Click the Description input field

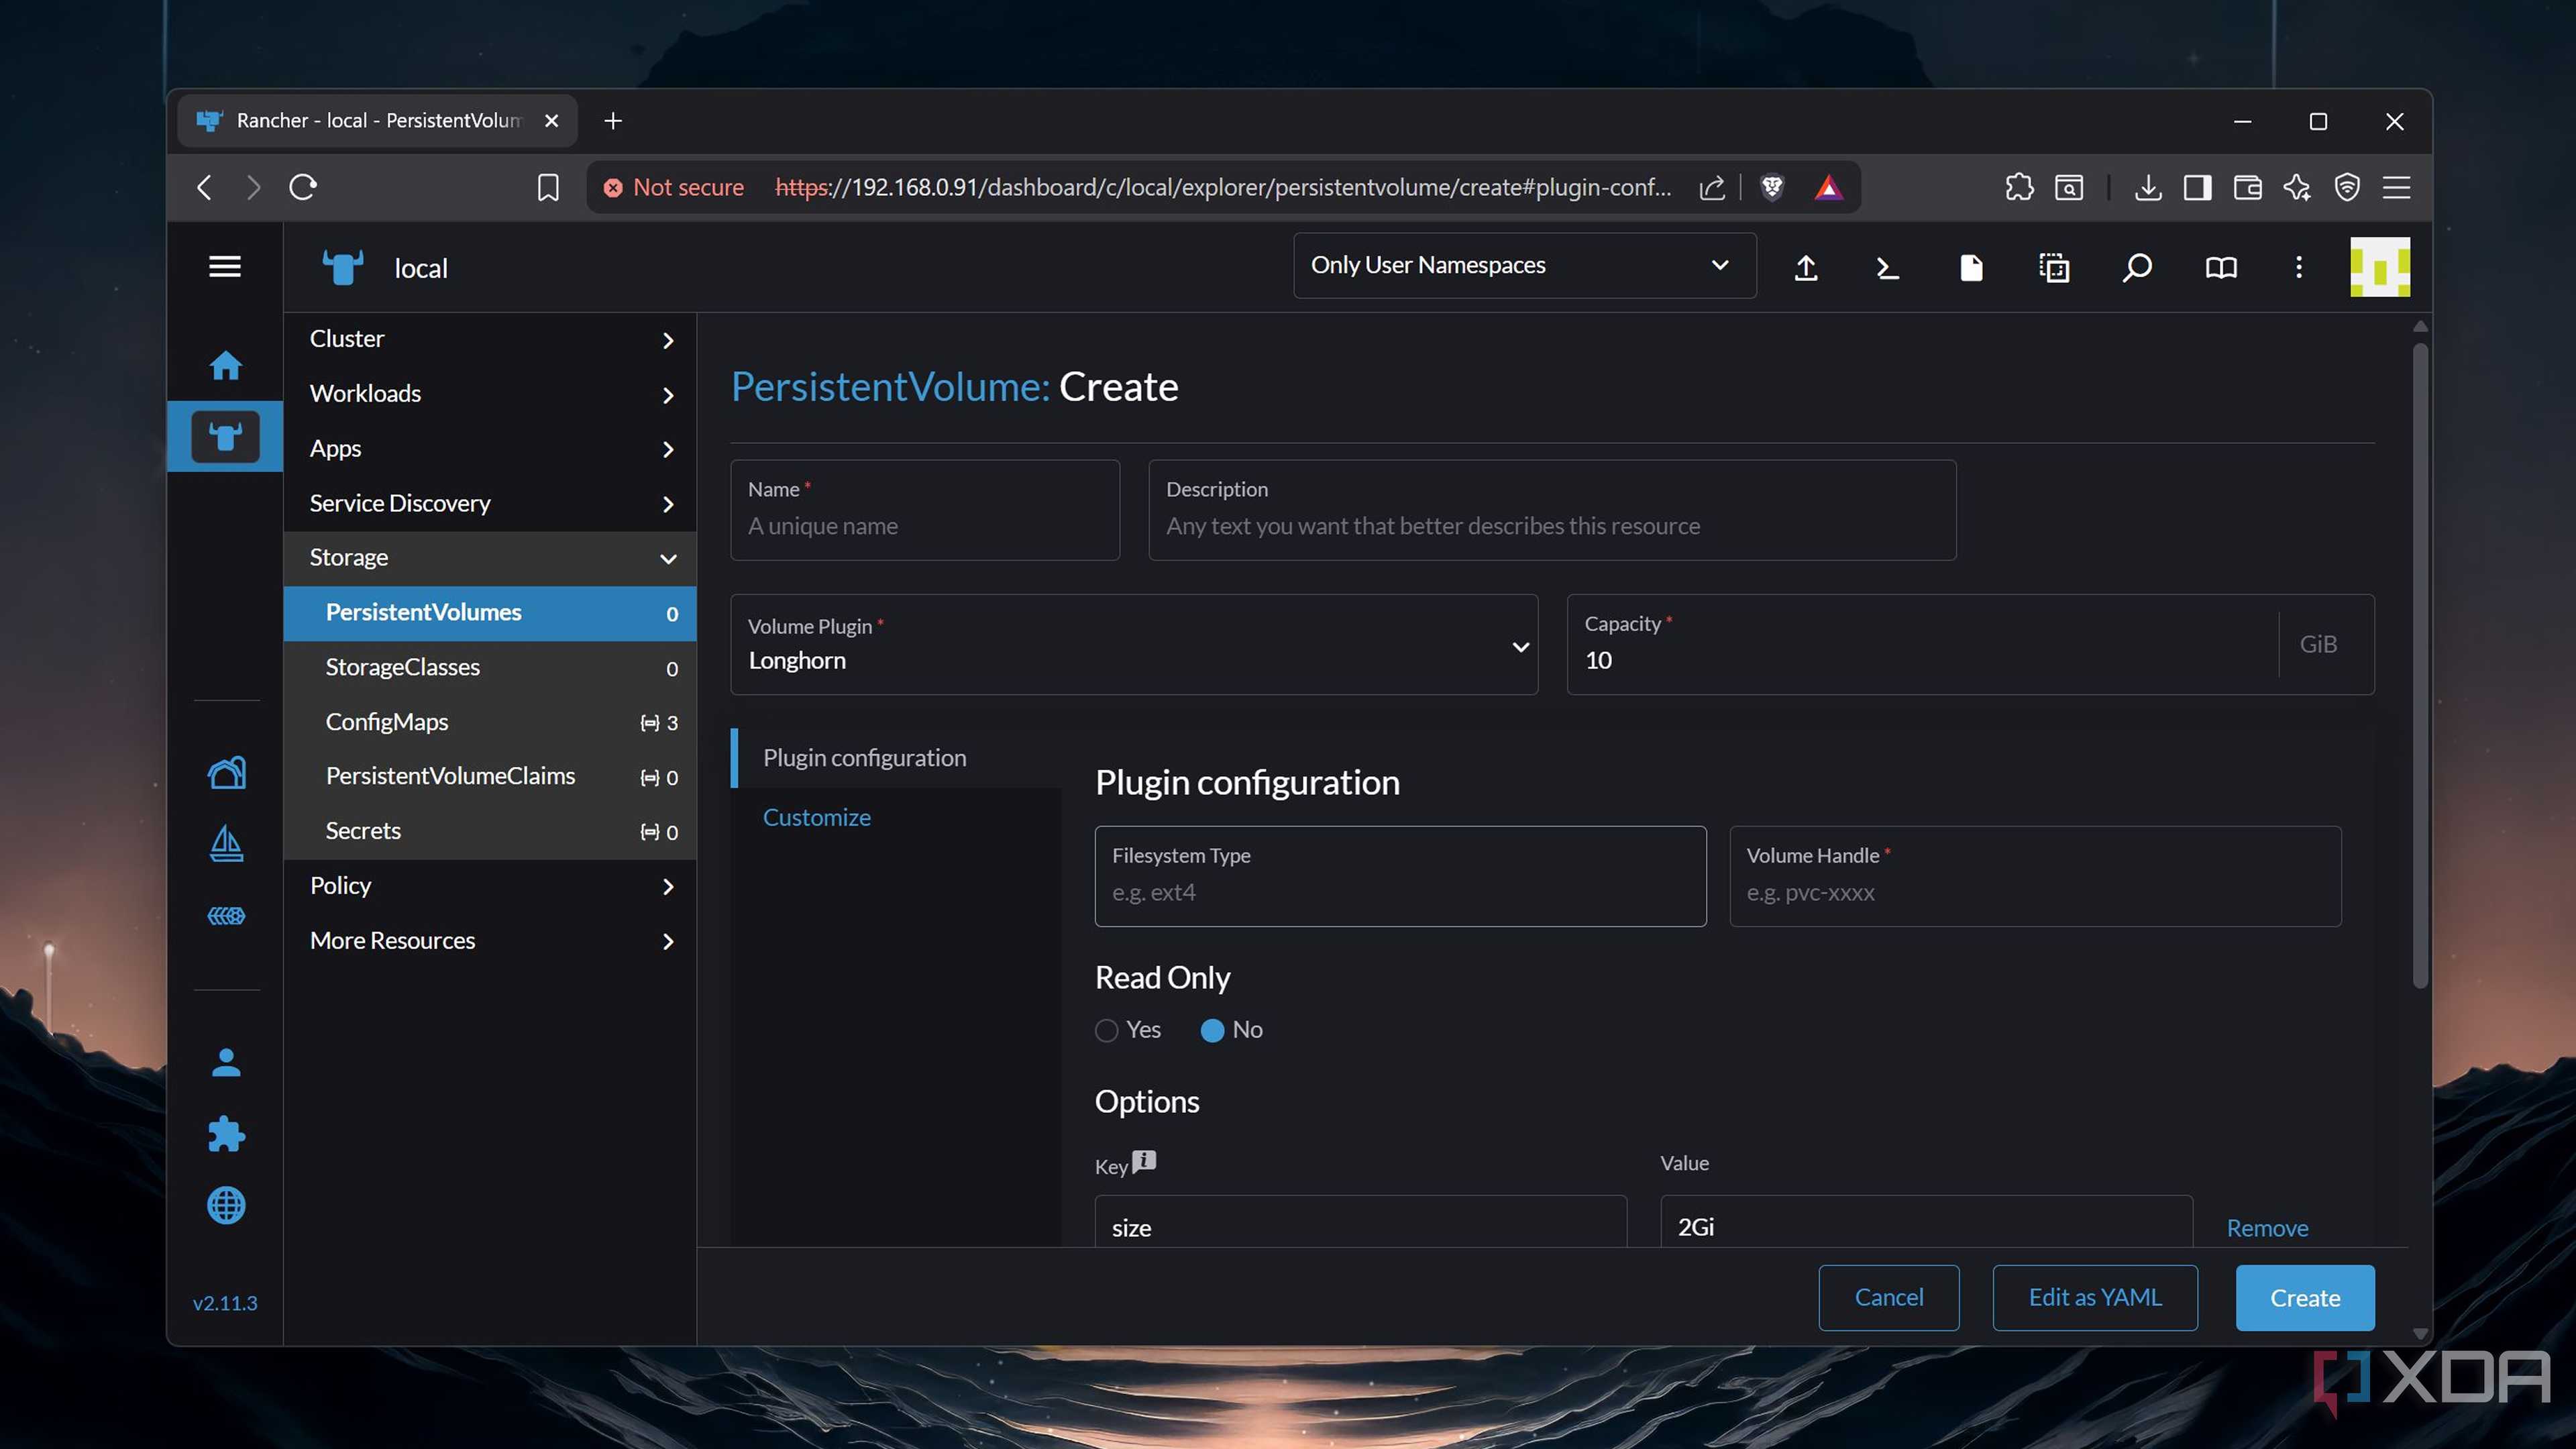tap(1552, 510)
